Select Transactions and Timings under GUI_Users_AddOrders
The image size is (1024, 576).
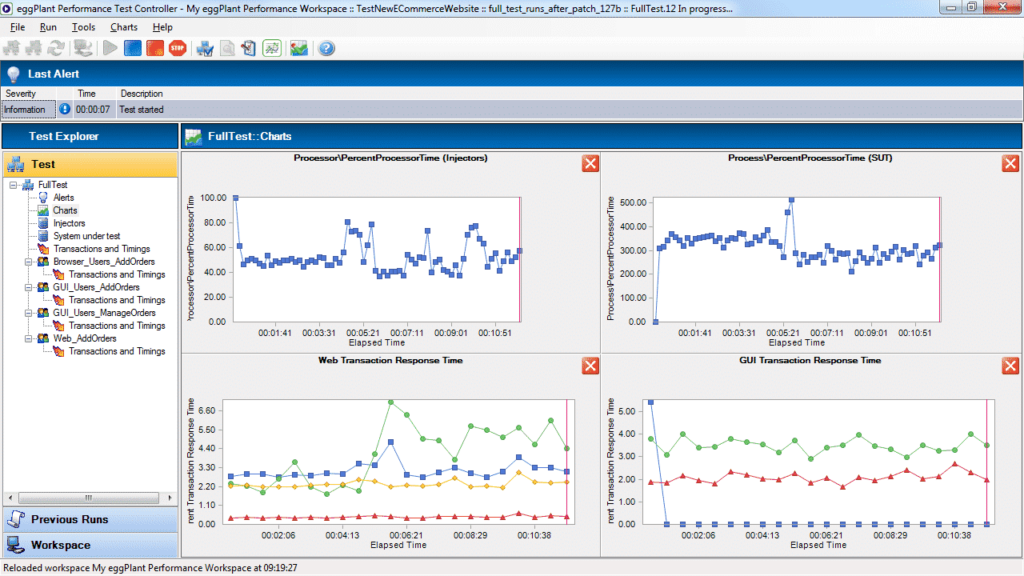click(x=117, y=300)
